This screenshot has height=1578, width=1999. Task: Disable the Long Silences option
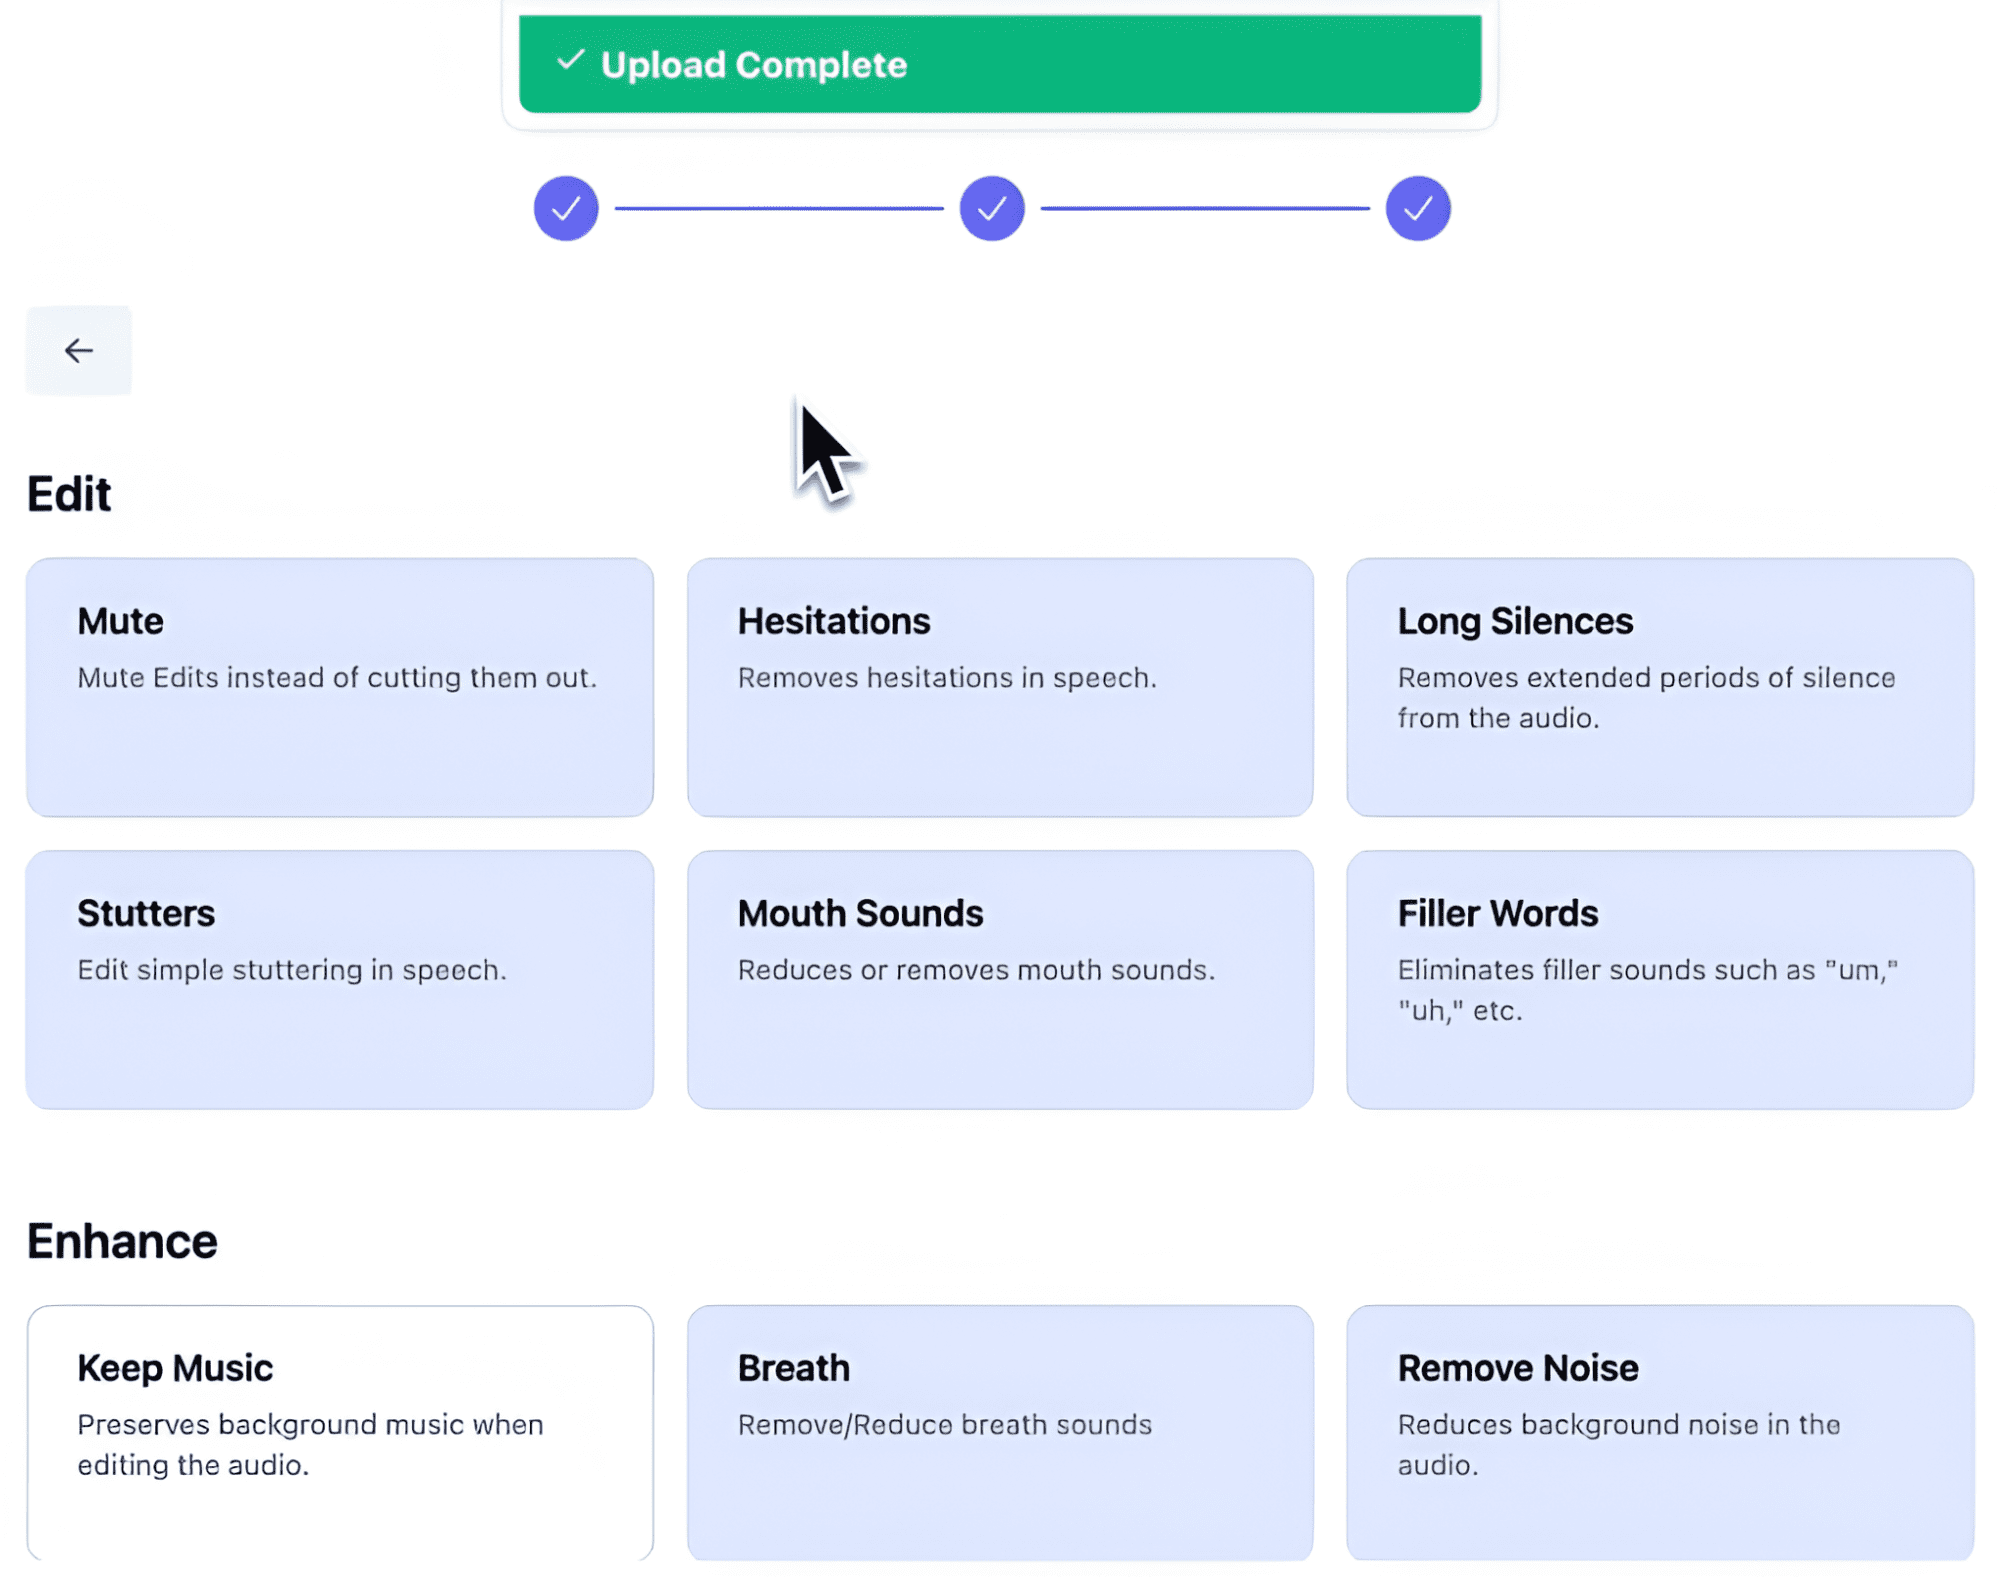1658,687
